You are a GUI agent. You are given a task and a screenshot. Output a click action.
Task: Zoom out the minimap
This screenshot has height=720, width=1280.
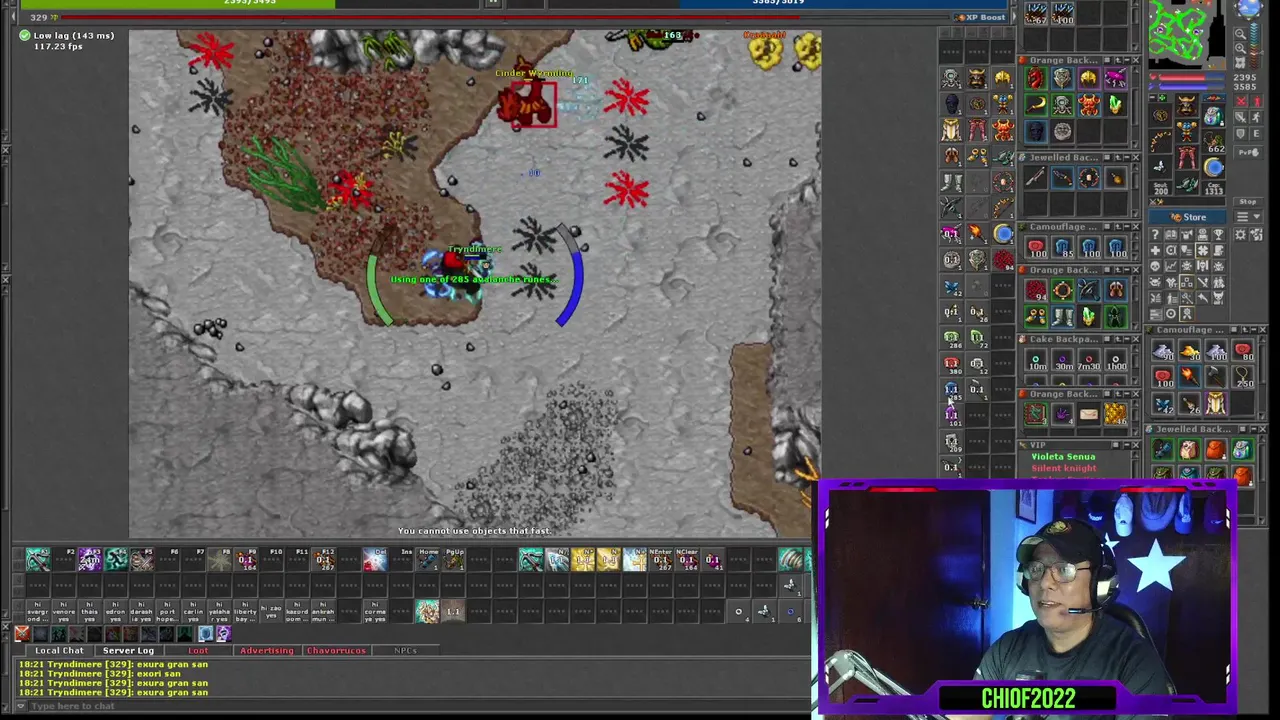(1240, 34)
